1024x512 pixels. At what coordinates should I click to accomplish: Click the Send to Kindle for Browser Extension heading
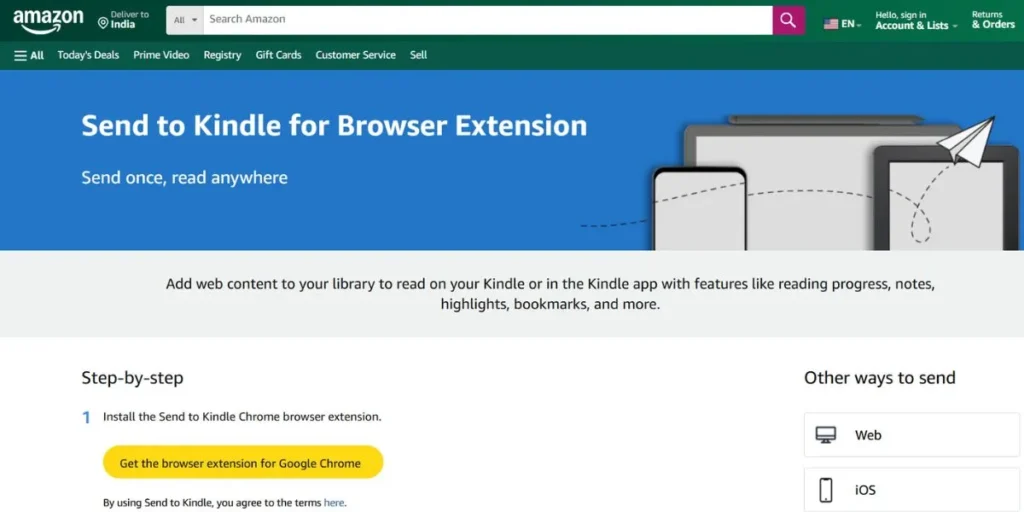coord(334,125)
